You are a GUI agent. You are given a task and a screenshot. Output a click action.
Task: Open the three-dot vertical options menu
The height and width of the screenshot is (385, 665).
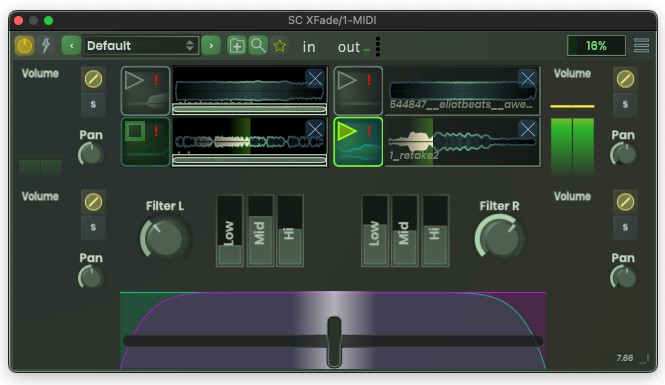(x=378, y=46)
